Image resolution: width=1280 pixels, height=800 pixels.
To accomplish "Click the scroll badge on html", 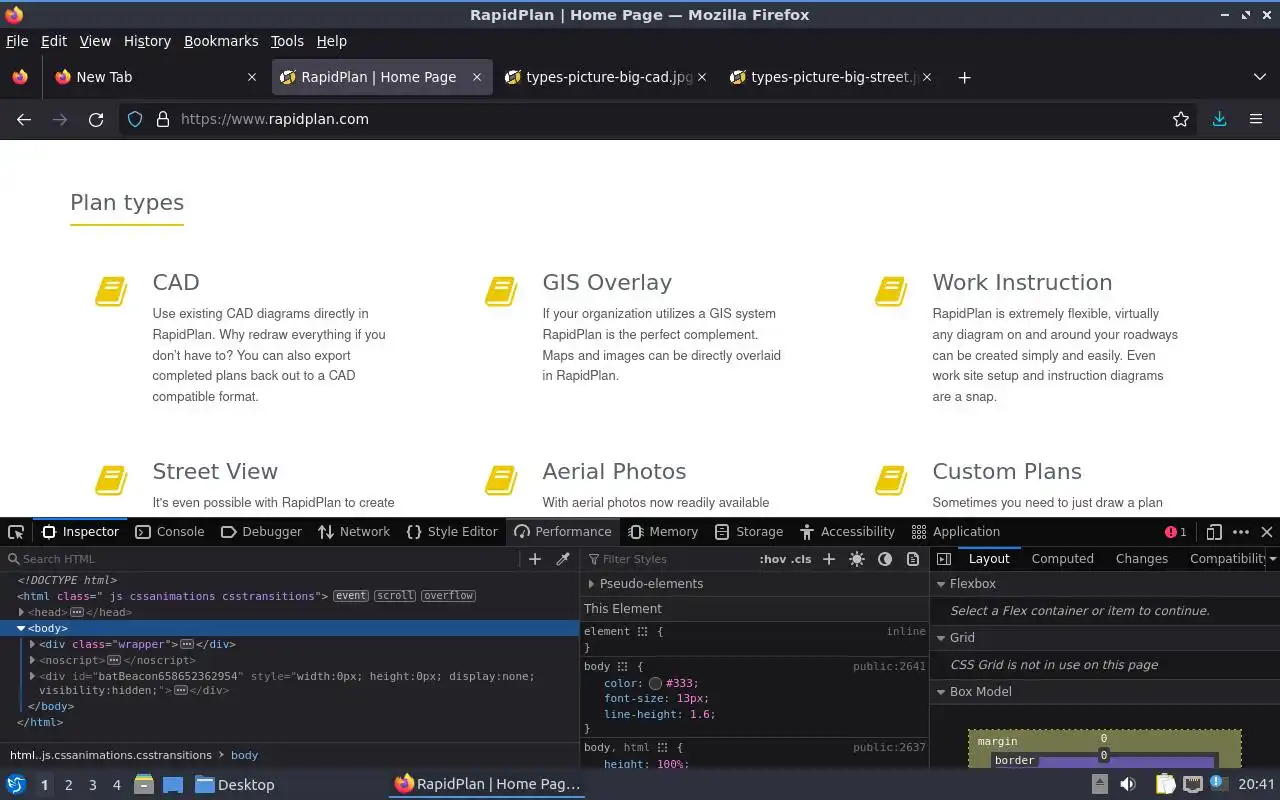I will [395, 596].
